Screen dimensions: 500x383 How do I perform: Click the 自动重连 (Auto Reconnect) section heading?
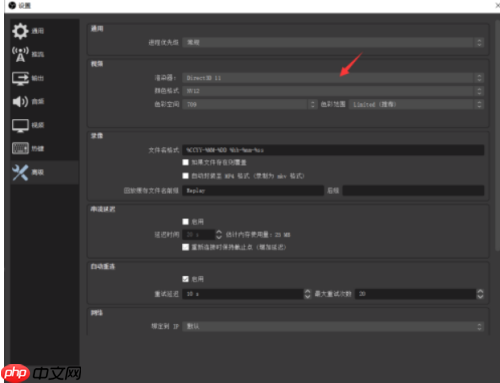(x=103, y=267)
